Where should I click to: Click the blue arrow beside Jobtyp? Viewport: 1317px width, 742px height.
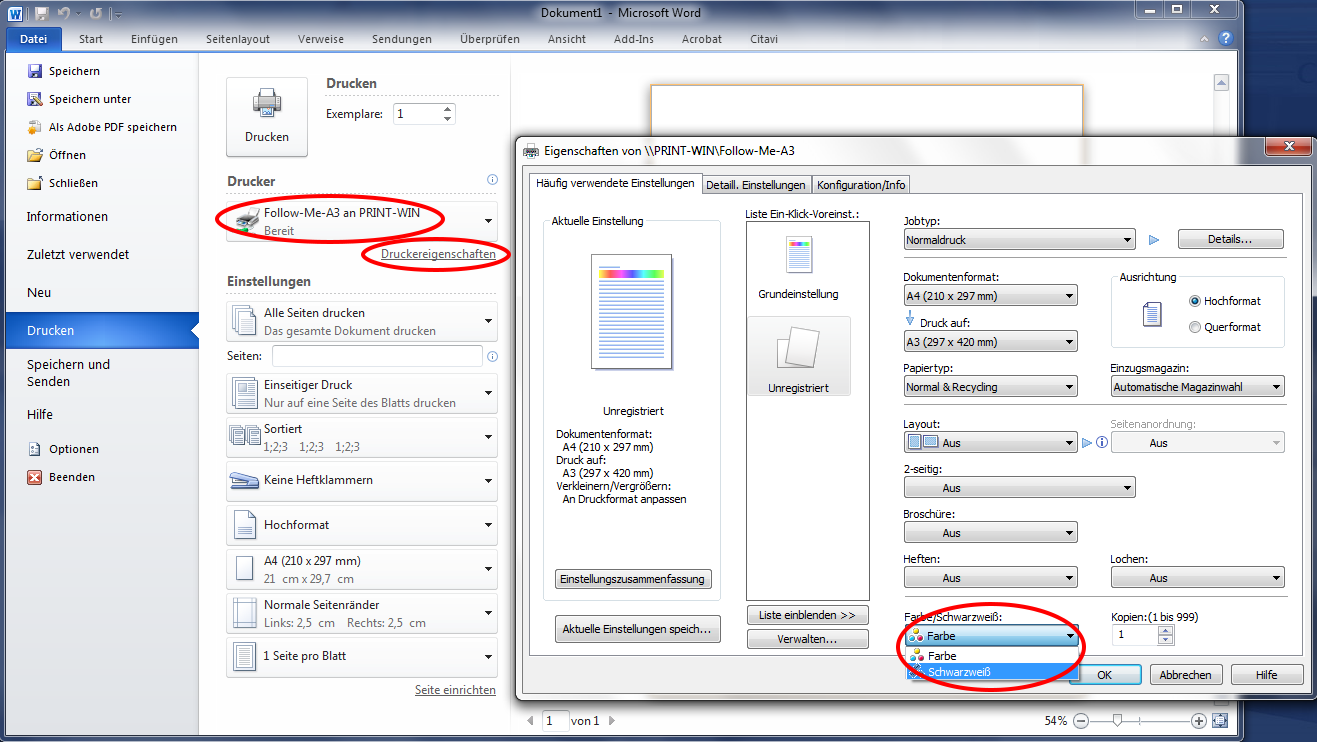(x=1153, y=240)
